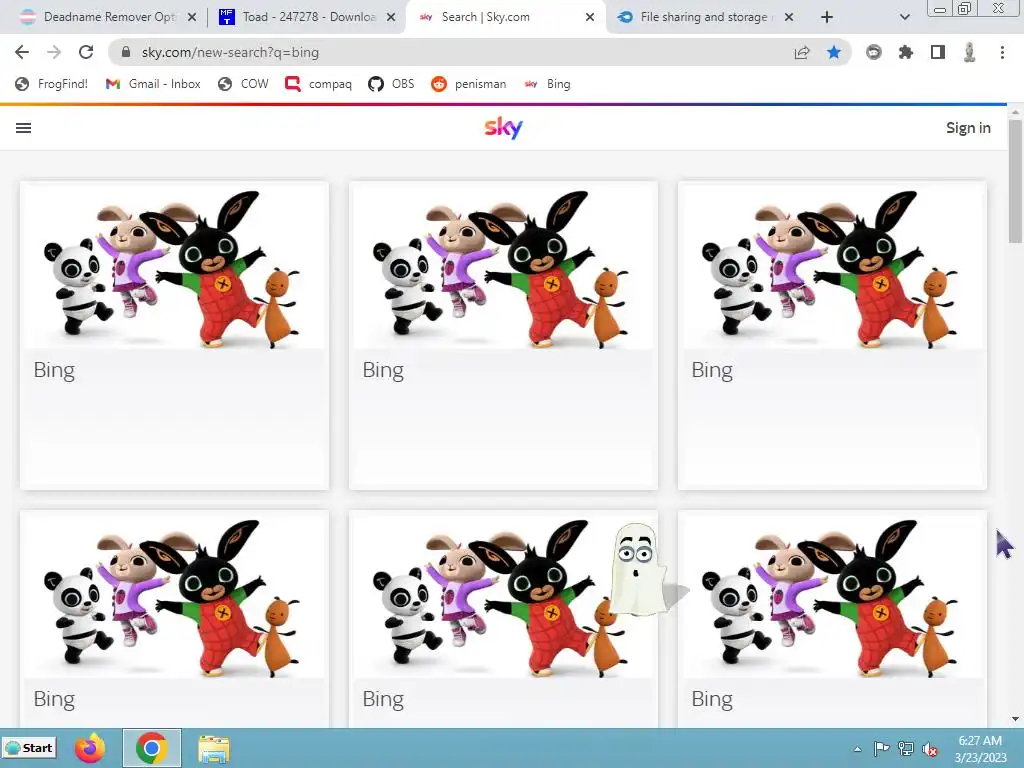Open the taskbar clock and date

pos(980,749)
